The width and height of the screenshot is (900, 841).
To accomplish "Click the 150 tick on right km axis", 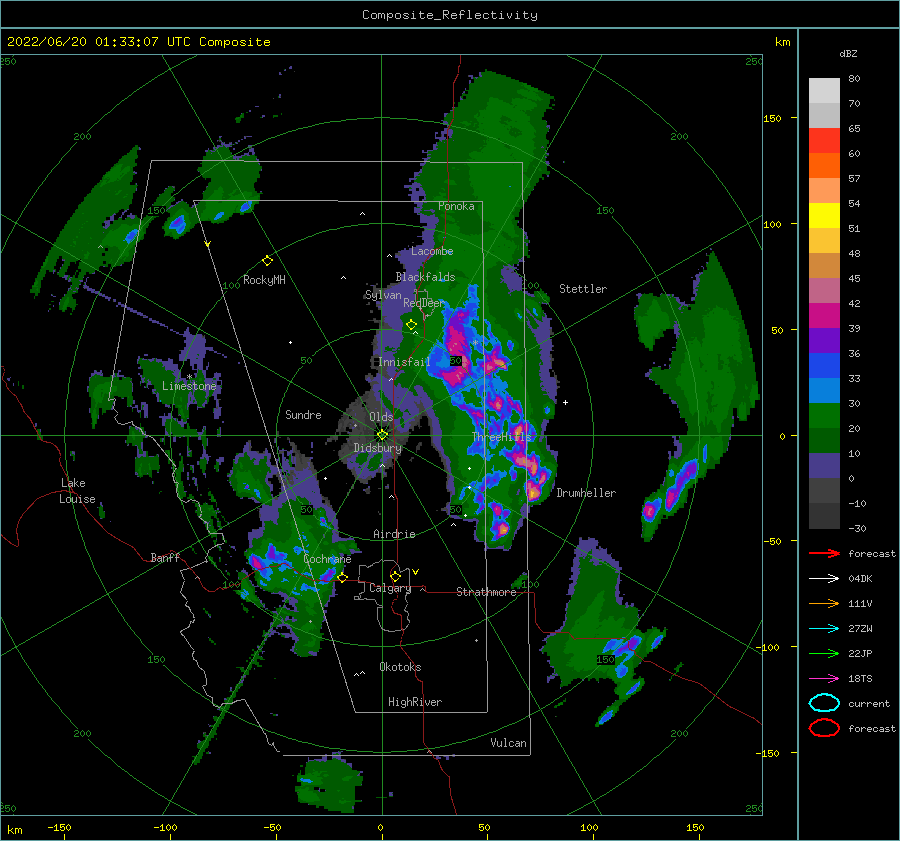I will coord(772,118).
